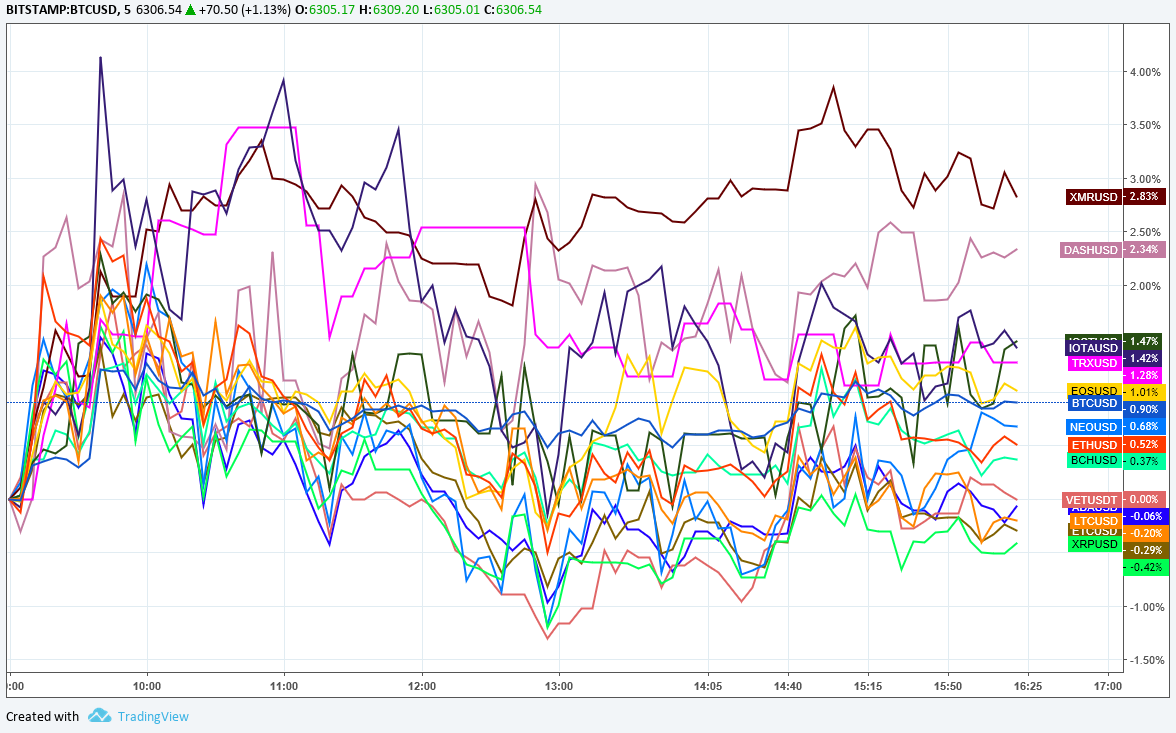The height and width of the screenshot is (733, 1176).
Task: Click the -0.20% price scale tag
Action: 1146,533
